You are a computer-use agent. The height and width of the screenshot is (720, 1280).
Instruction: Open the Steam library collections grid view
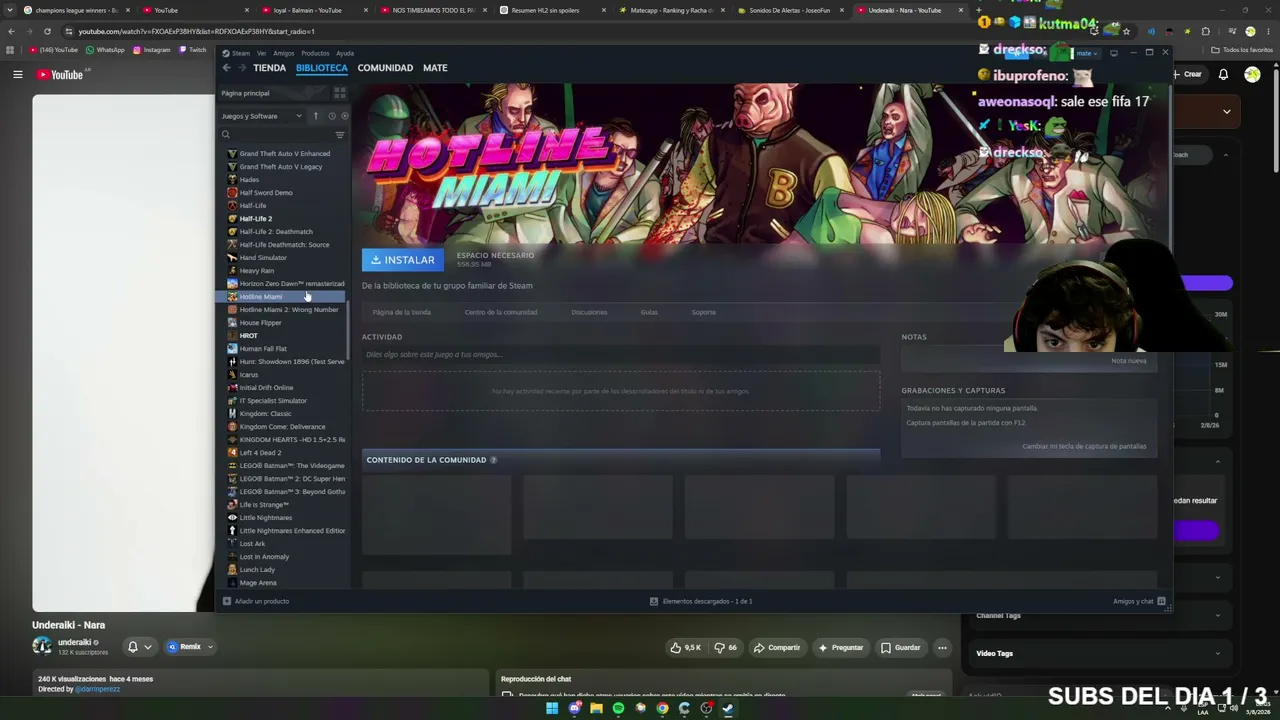point(340,93)
